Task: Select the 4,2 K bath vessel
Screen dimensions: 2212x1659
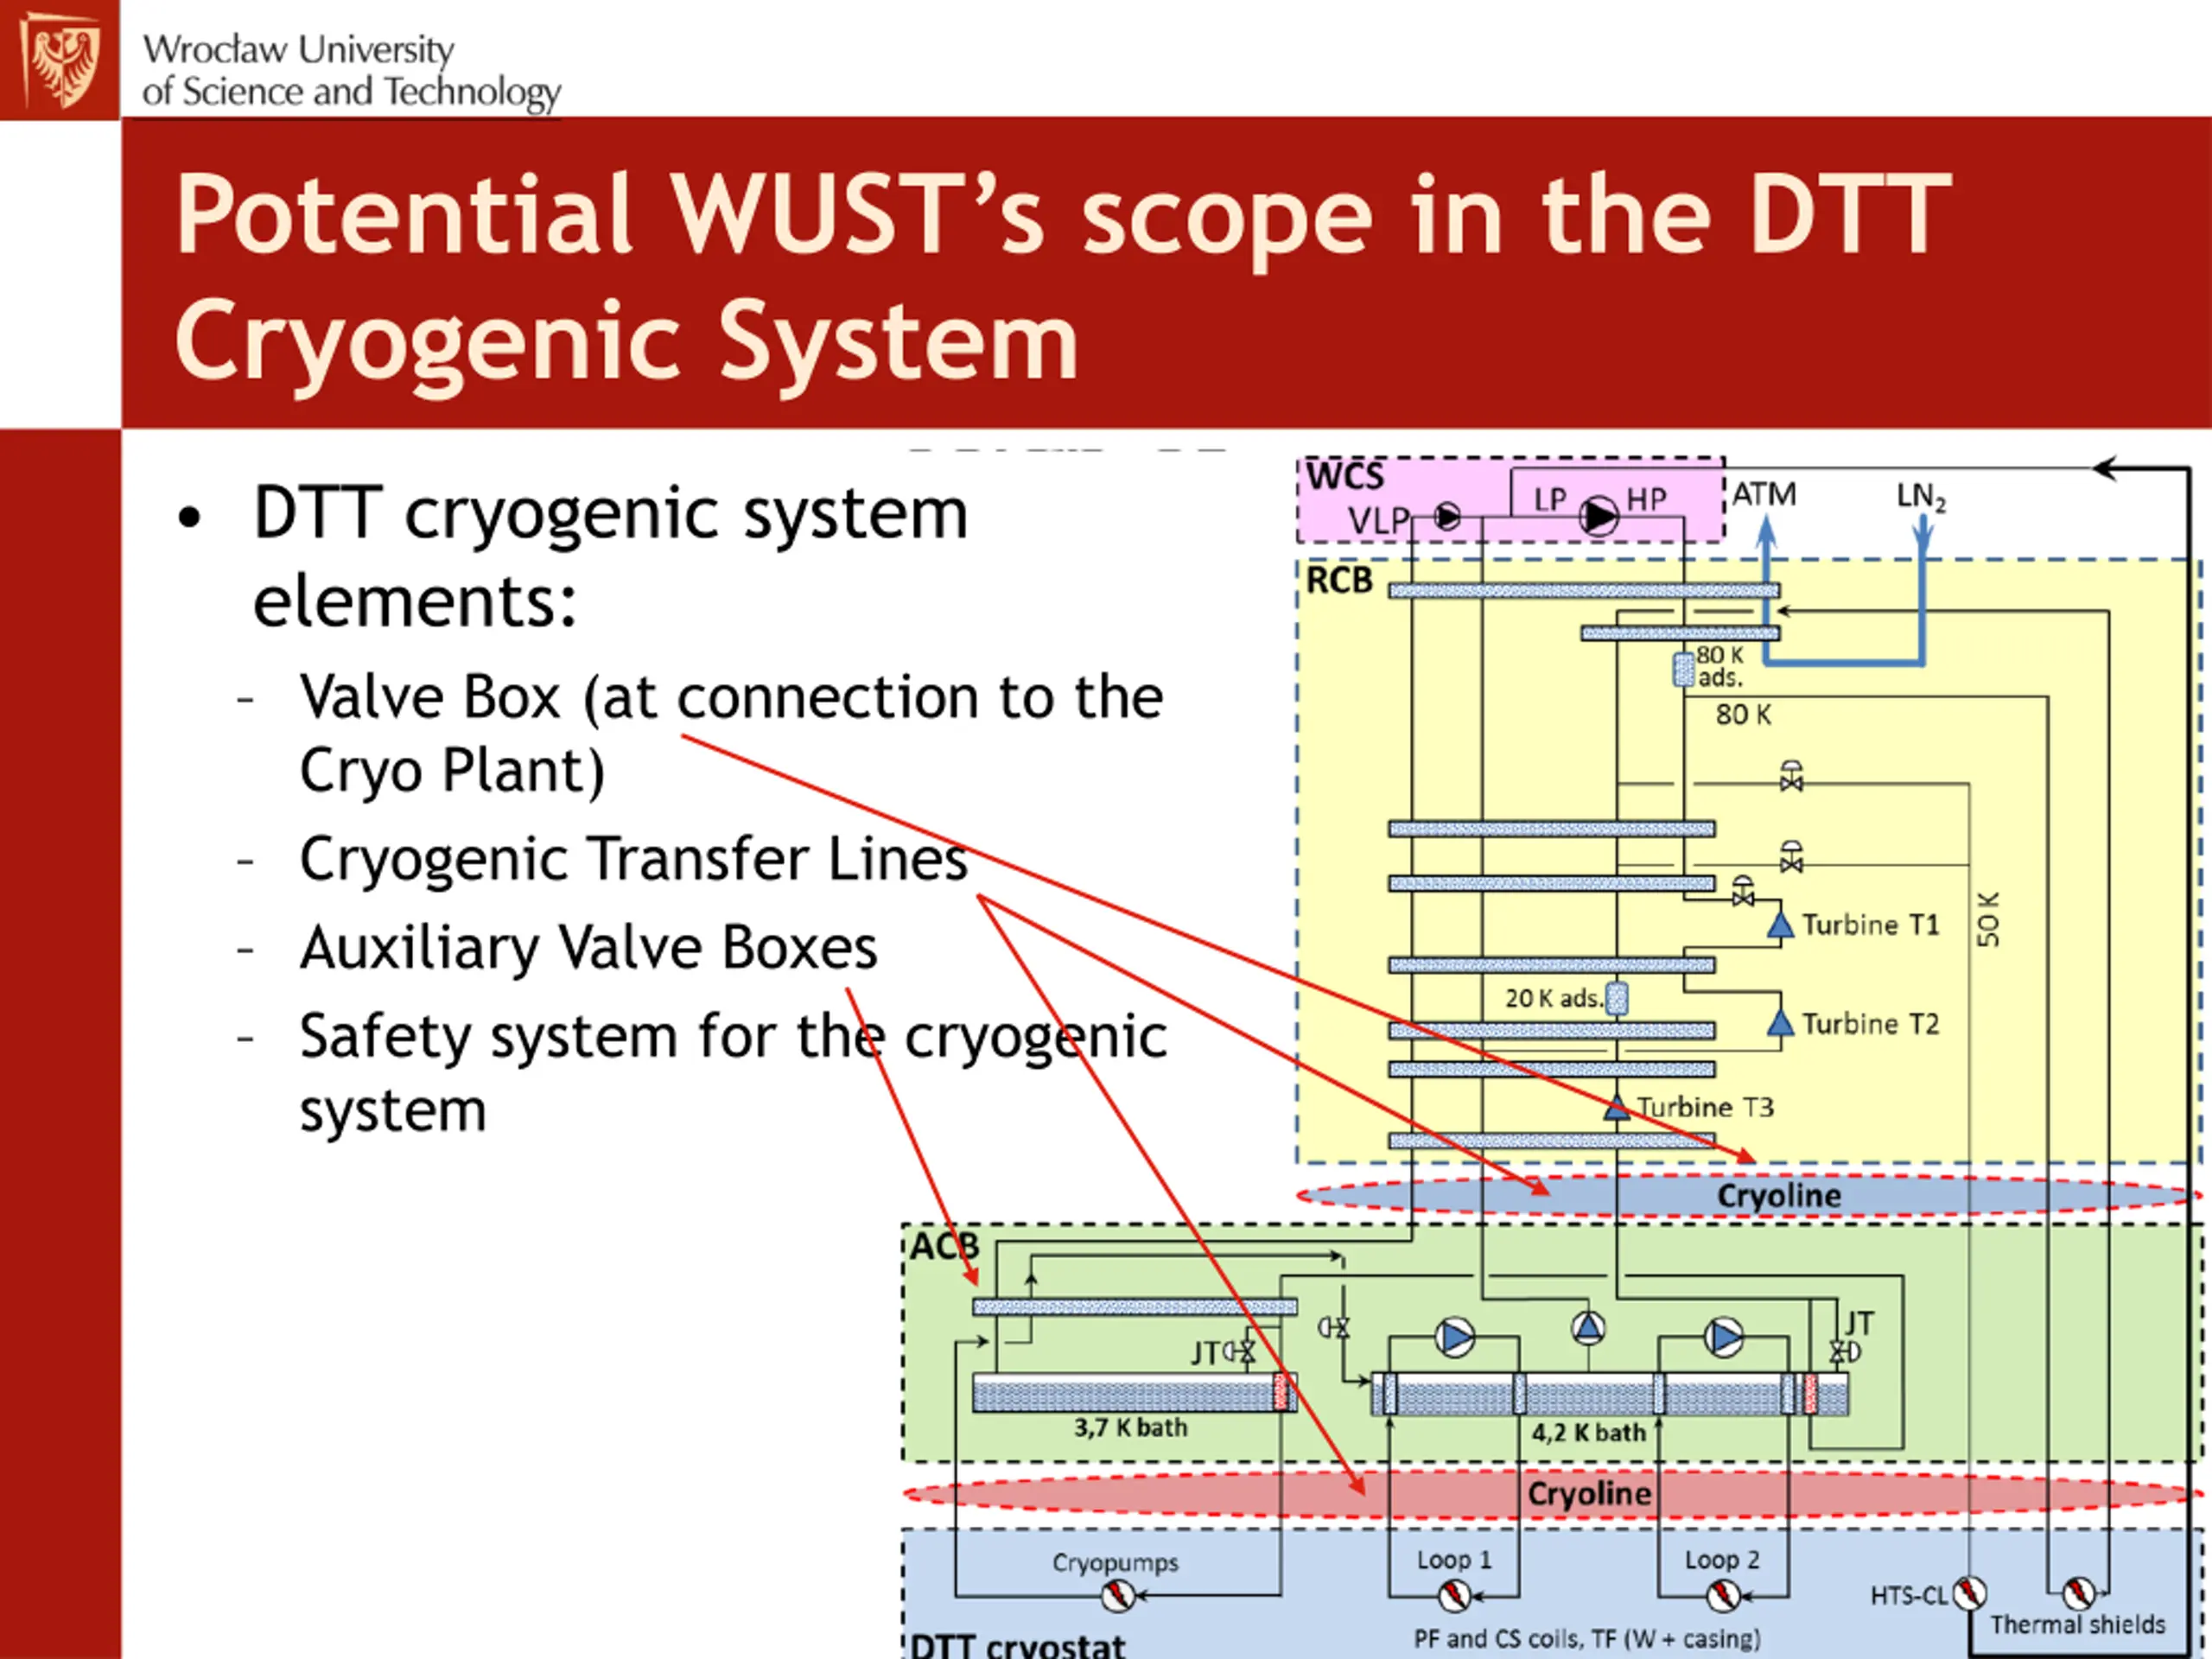Action: coord(1610,1394)
